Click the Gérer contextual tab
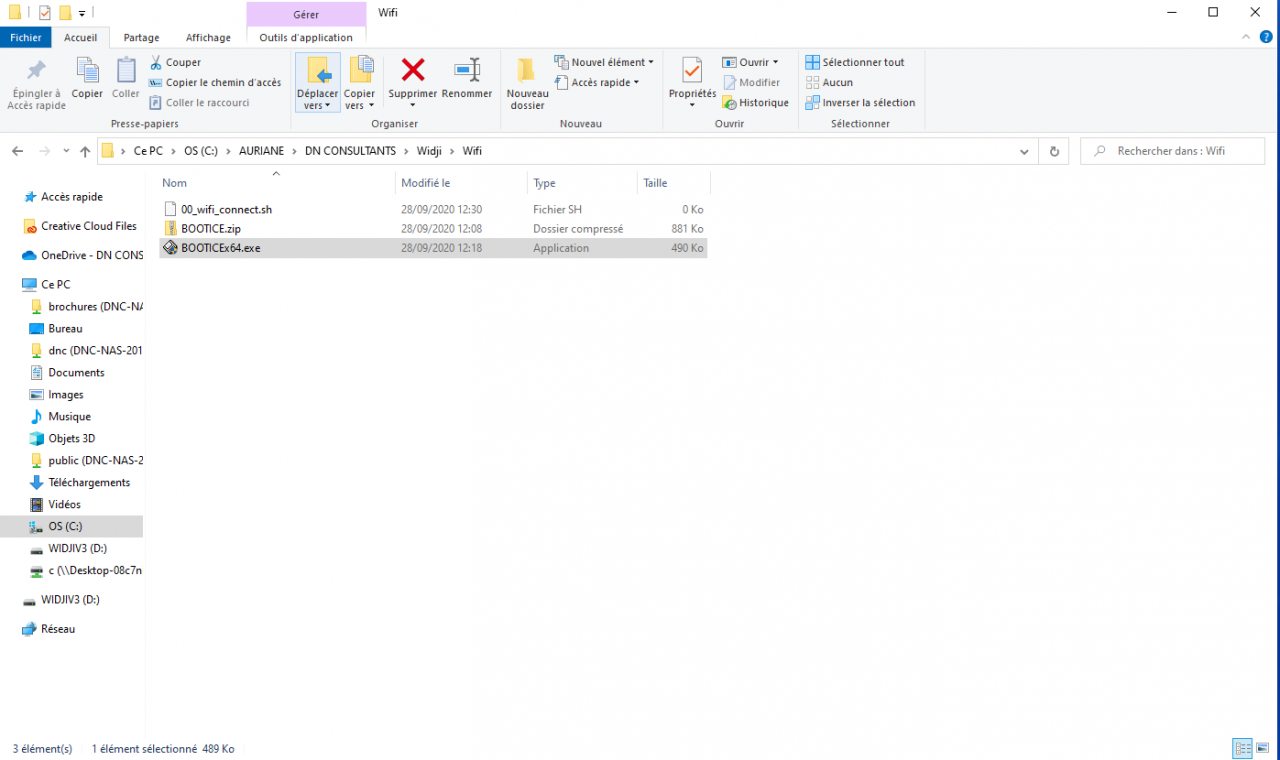 (x=306, y=14)
